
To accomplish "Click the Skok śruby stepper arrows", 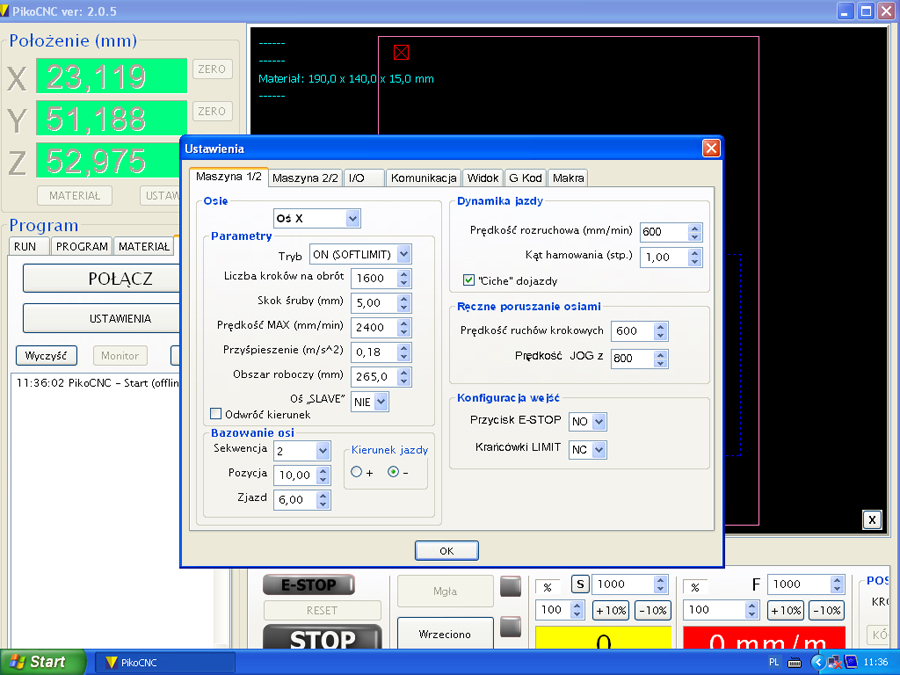I will coord(404,303).
